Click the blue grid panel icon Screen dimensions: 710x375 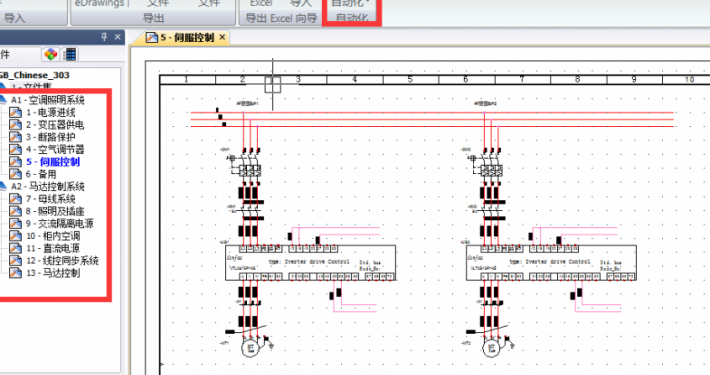[x=70, y=54]
